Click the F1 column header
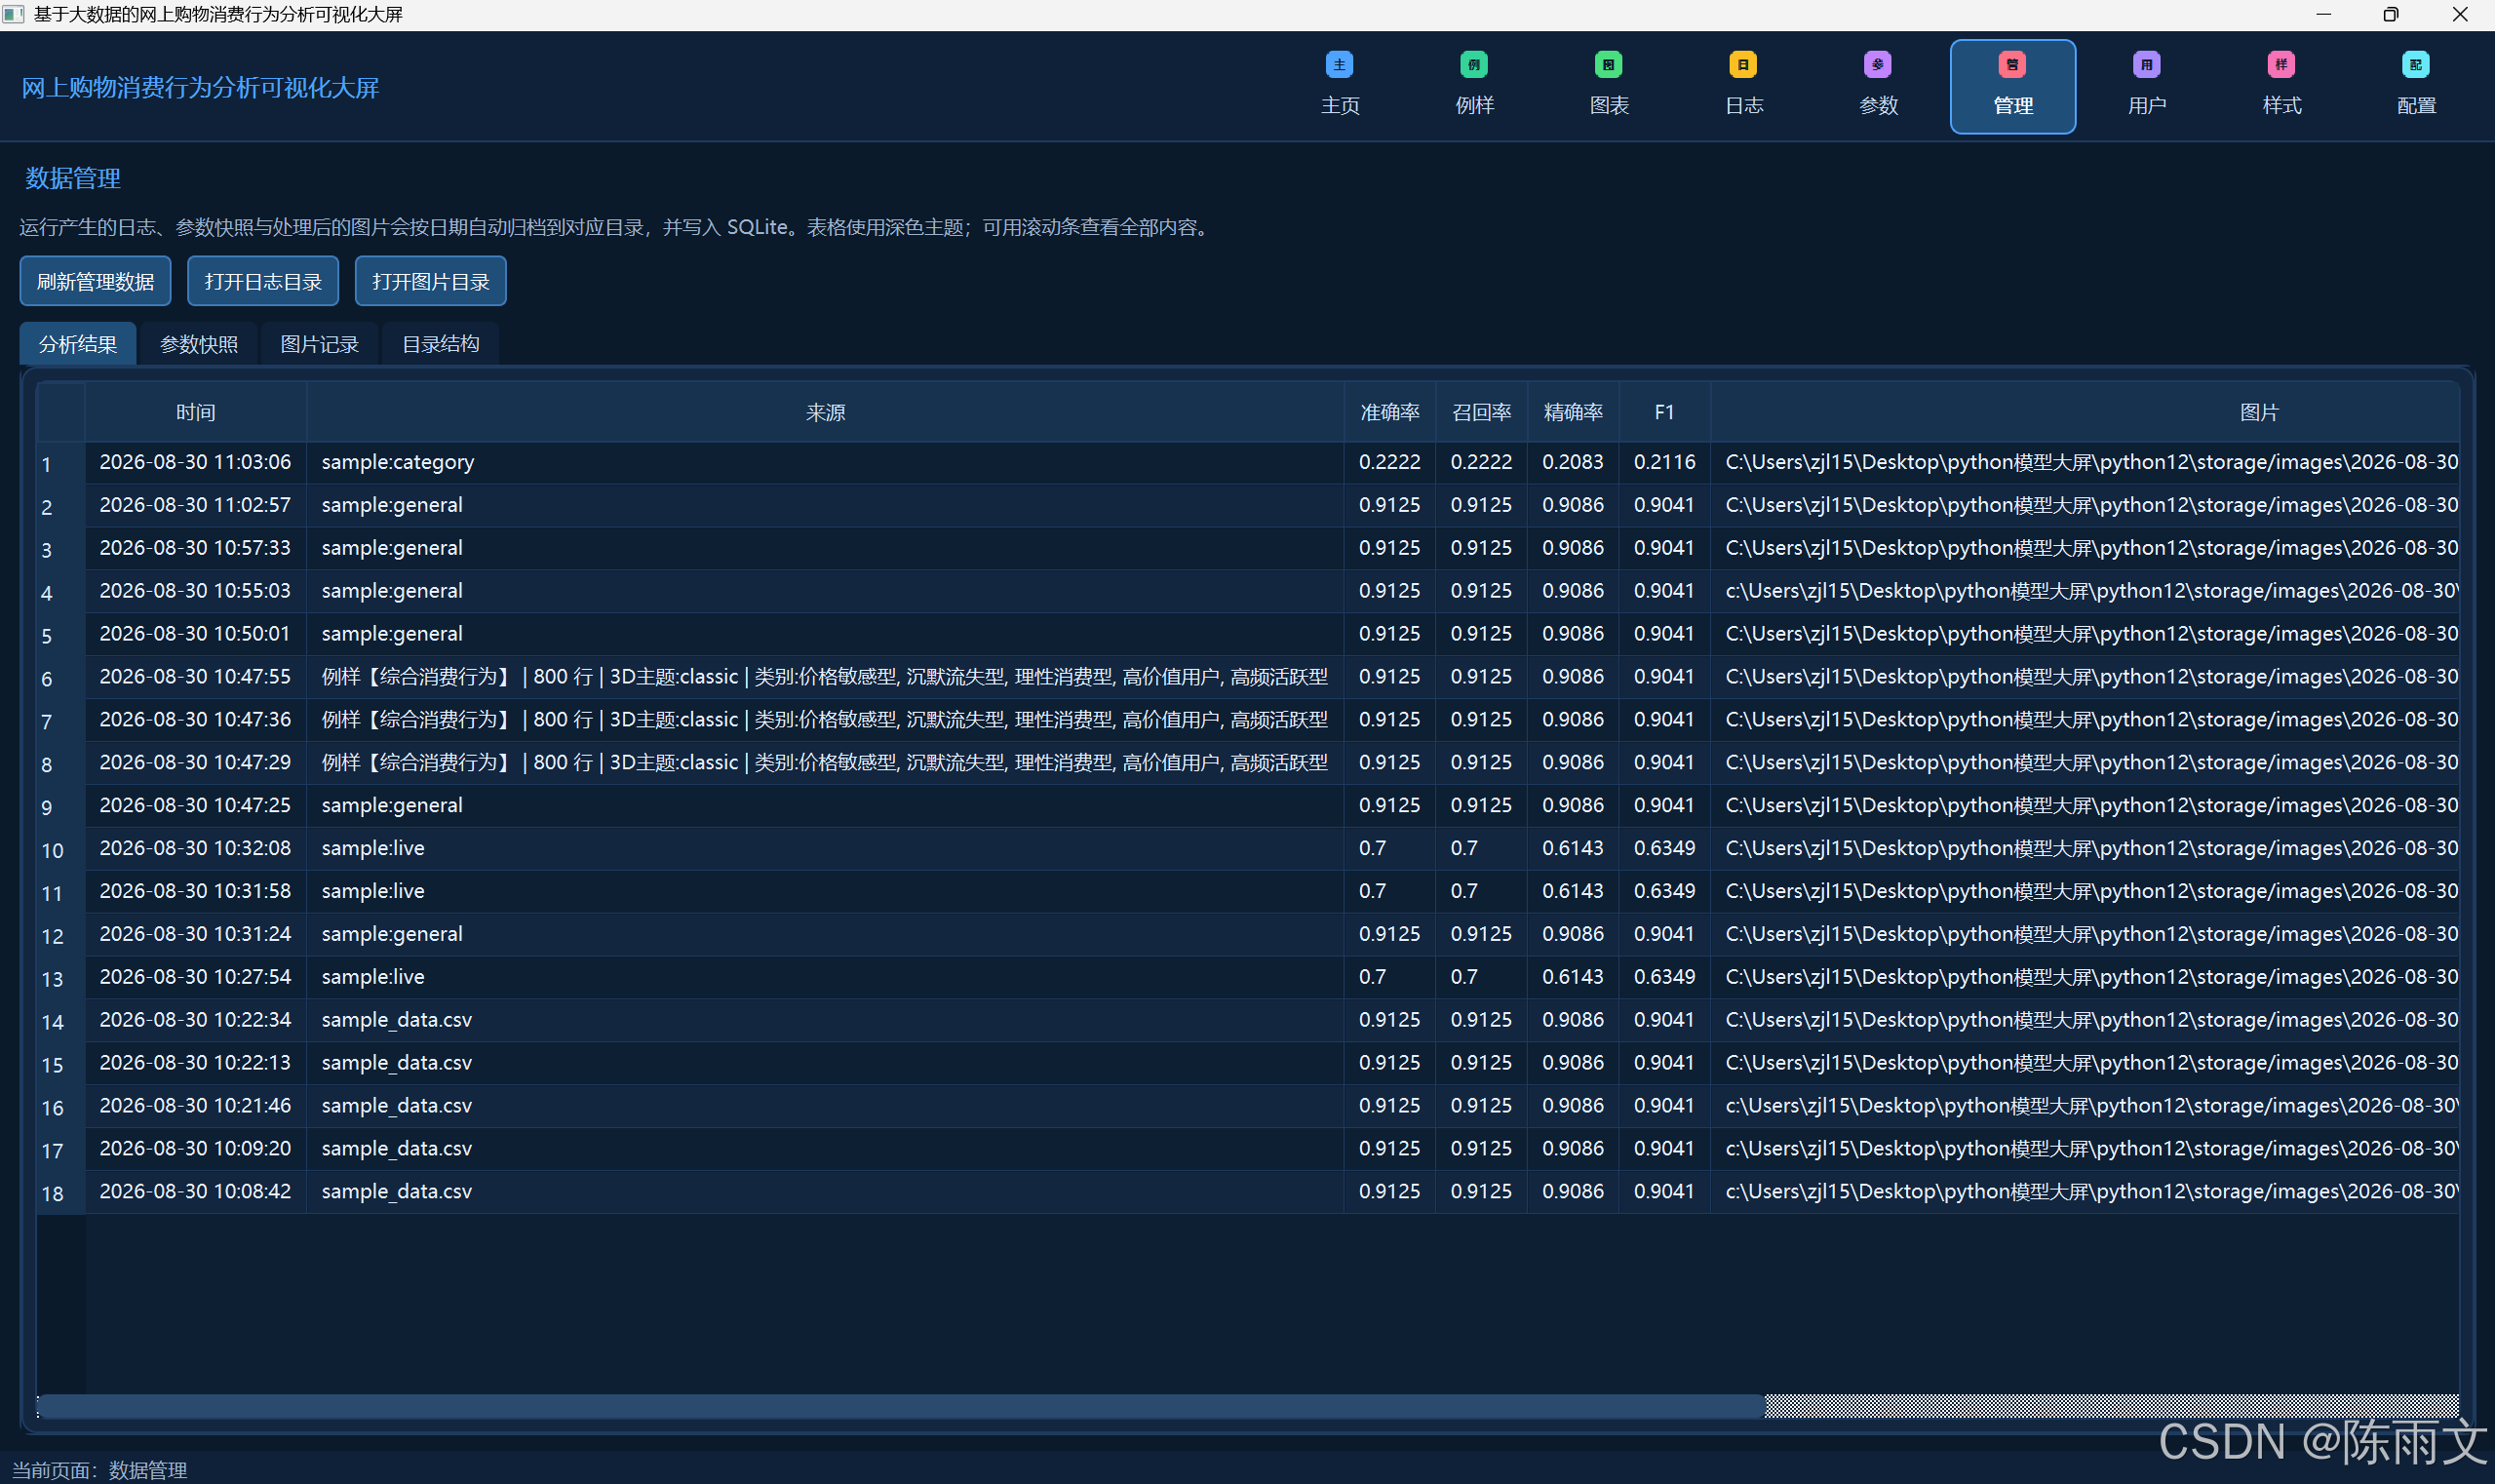Screen dimensions: 2495x1484 tap(1664, 412)
